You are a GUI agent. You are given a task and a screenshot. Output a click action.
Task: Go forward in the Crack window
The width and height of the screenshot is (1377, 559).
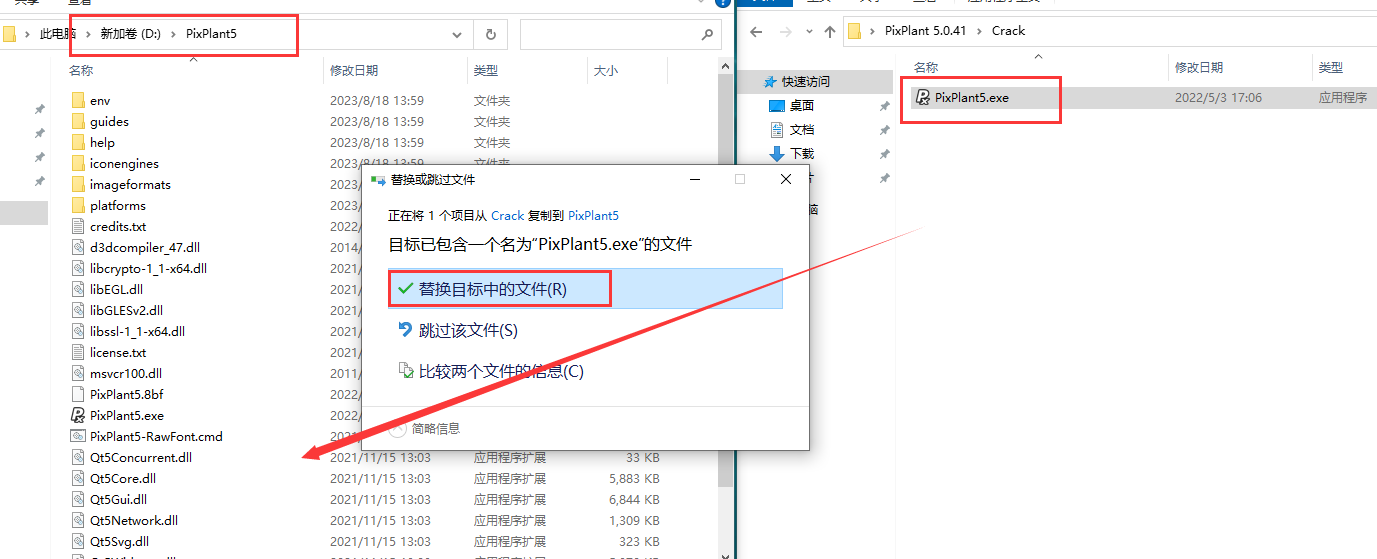785,31
